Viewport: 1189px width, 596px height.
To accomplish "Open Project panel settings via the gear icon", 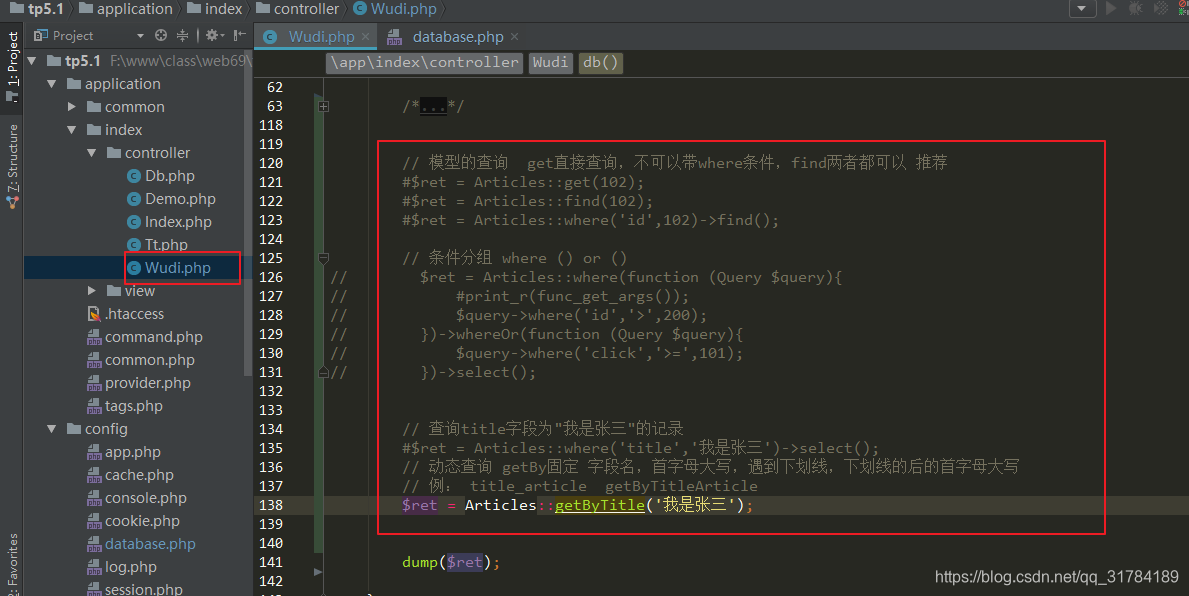I will click(x=211, y=36).
